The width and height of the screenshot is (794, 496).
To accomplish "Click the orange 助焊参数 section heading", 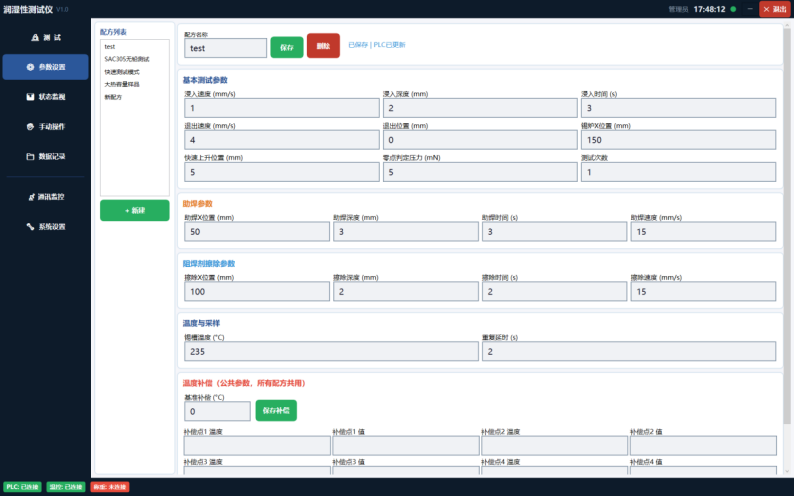I will click(x=197, y=203).
